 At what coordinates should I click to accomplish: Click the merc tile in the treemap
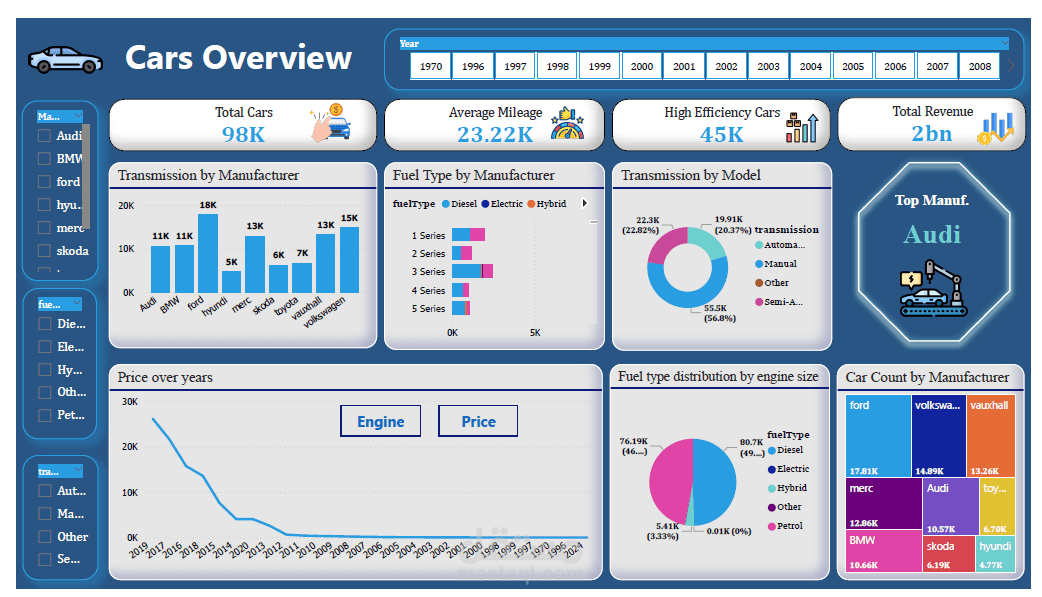pyautogui.click(x=885, y=503)
